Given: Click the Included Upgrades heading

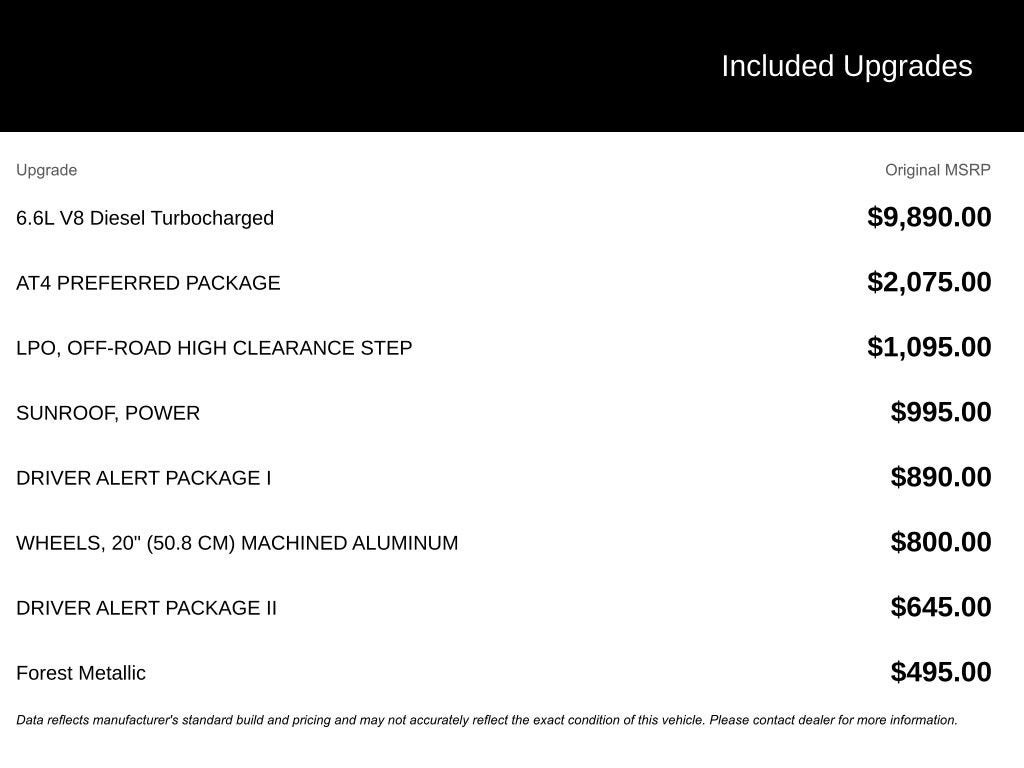Looking at the screenshot, I should point(846,66).
